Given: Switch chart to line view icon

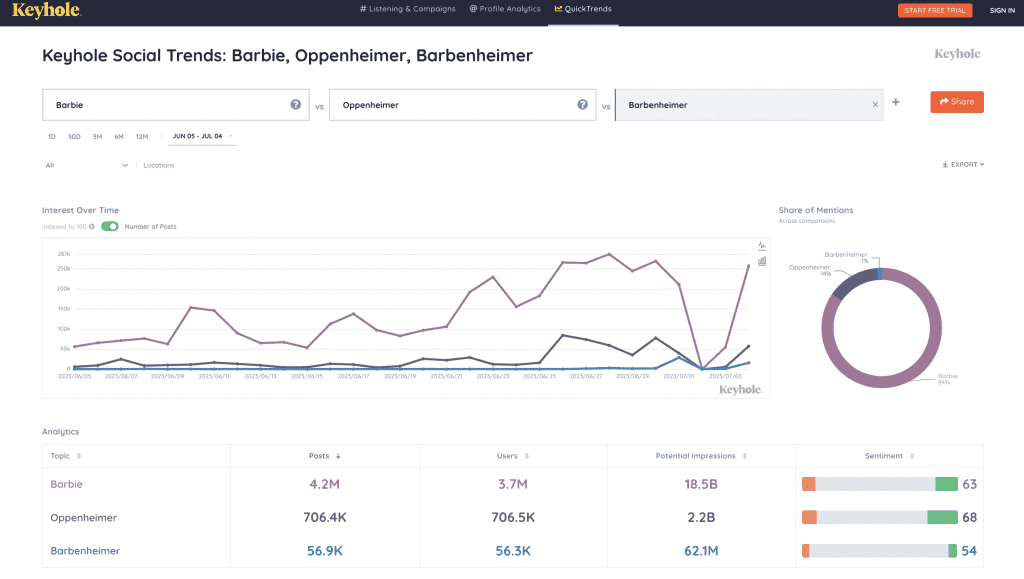Looking at the screenshot, I should [762, 246].
